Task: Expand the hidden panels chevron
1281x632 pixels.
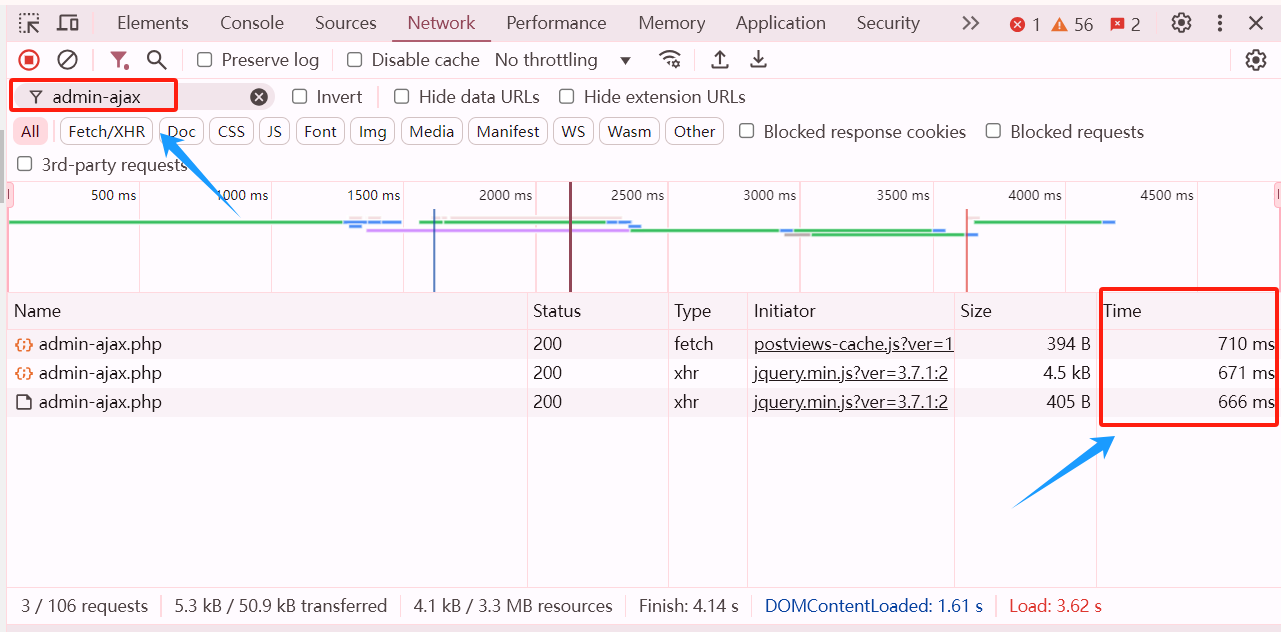Action: coord(969,22)
